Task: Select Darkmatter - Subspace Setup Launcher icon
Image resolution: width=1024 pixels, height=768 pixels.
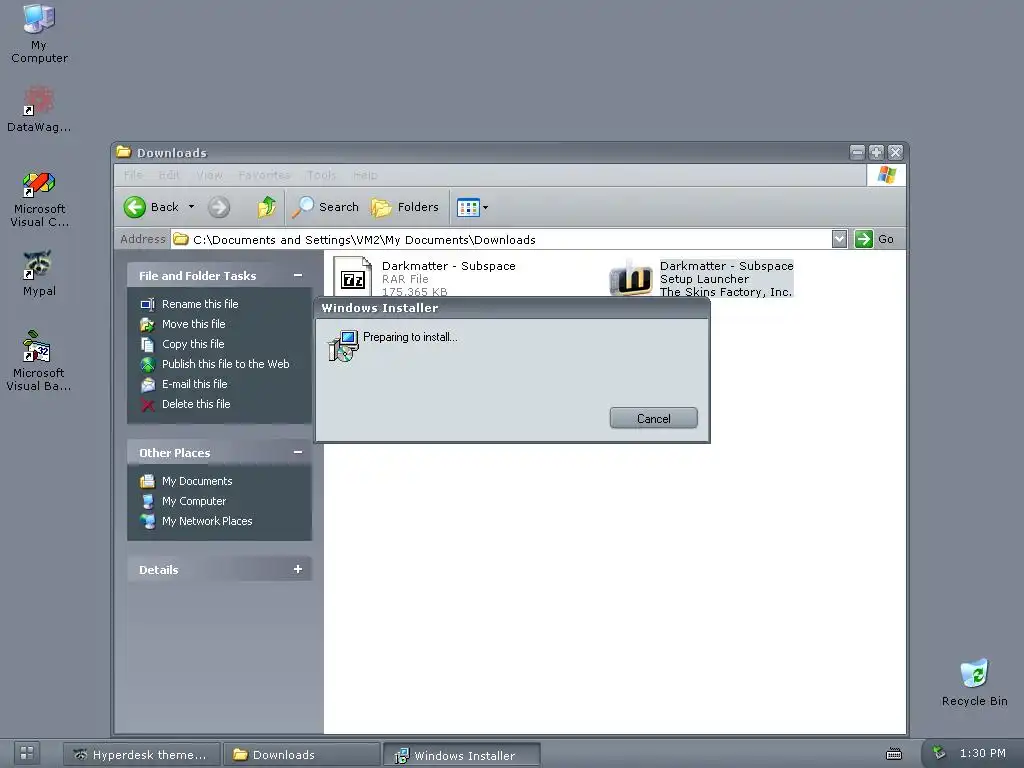Action: (631, 278)
